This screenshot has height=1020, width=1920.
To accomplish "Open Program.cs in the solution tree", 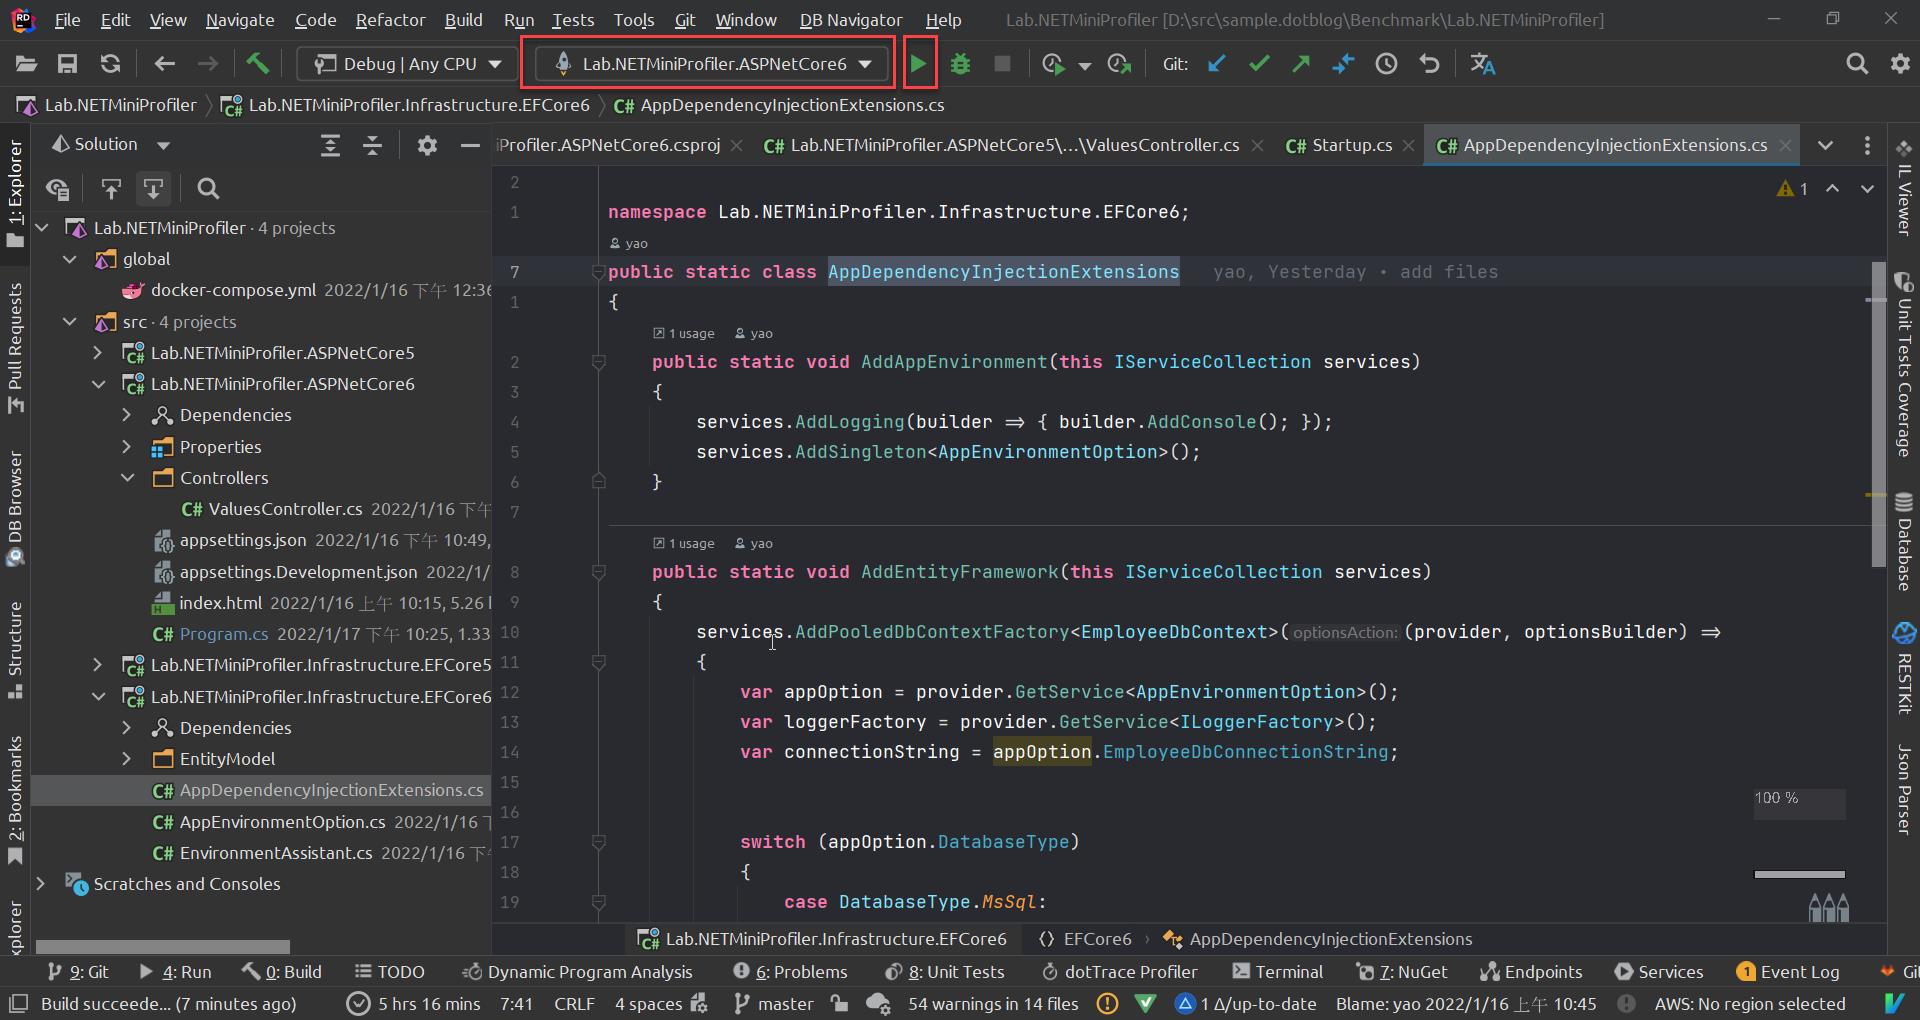I will (224, 634).
